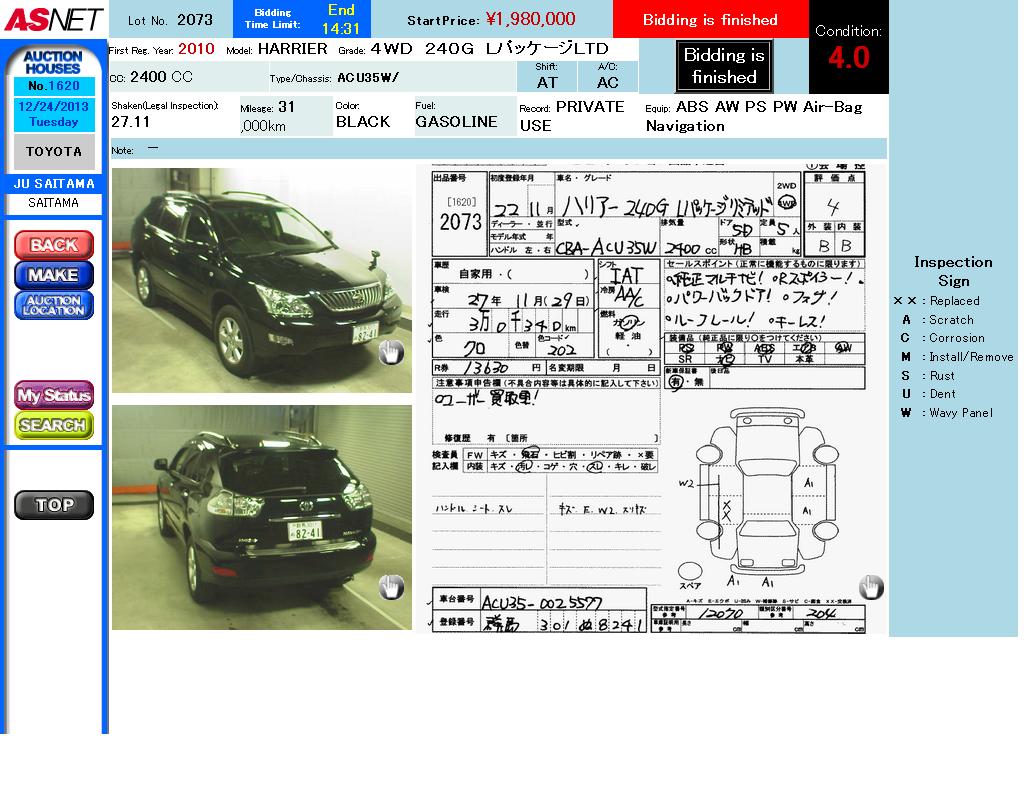Viewport: 1030px width, 796px height.
Task: Click the black Bidding is finished box
Action: pyautogui.click(x=724, y=66)
